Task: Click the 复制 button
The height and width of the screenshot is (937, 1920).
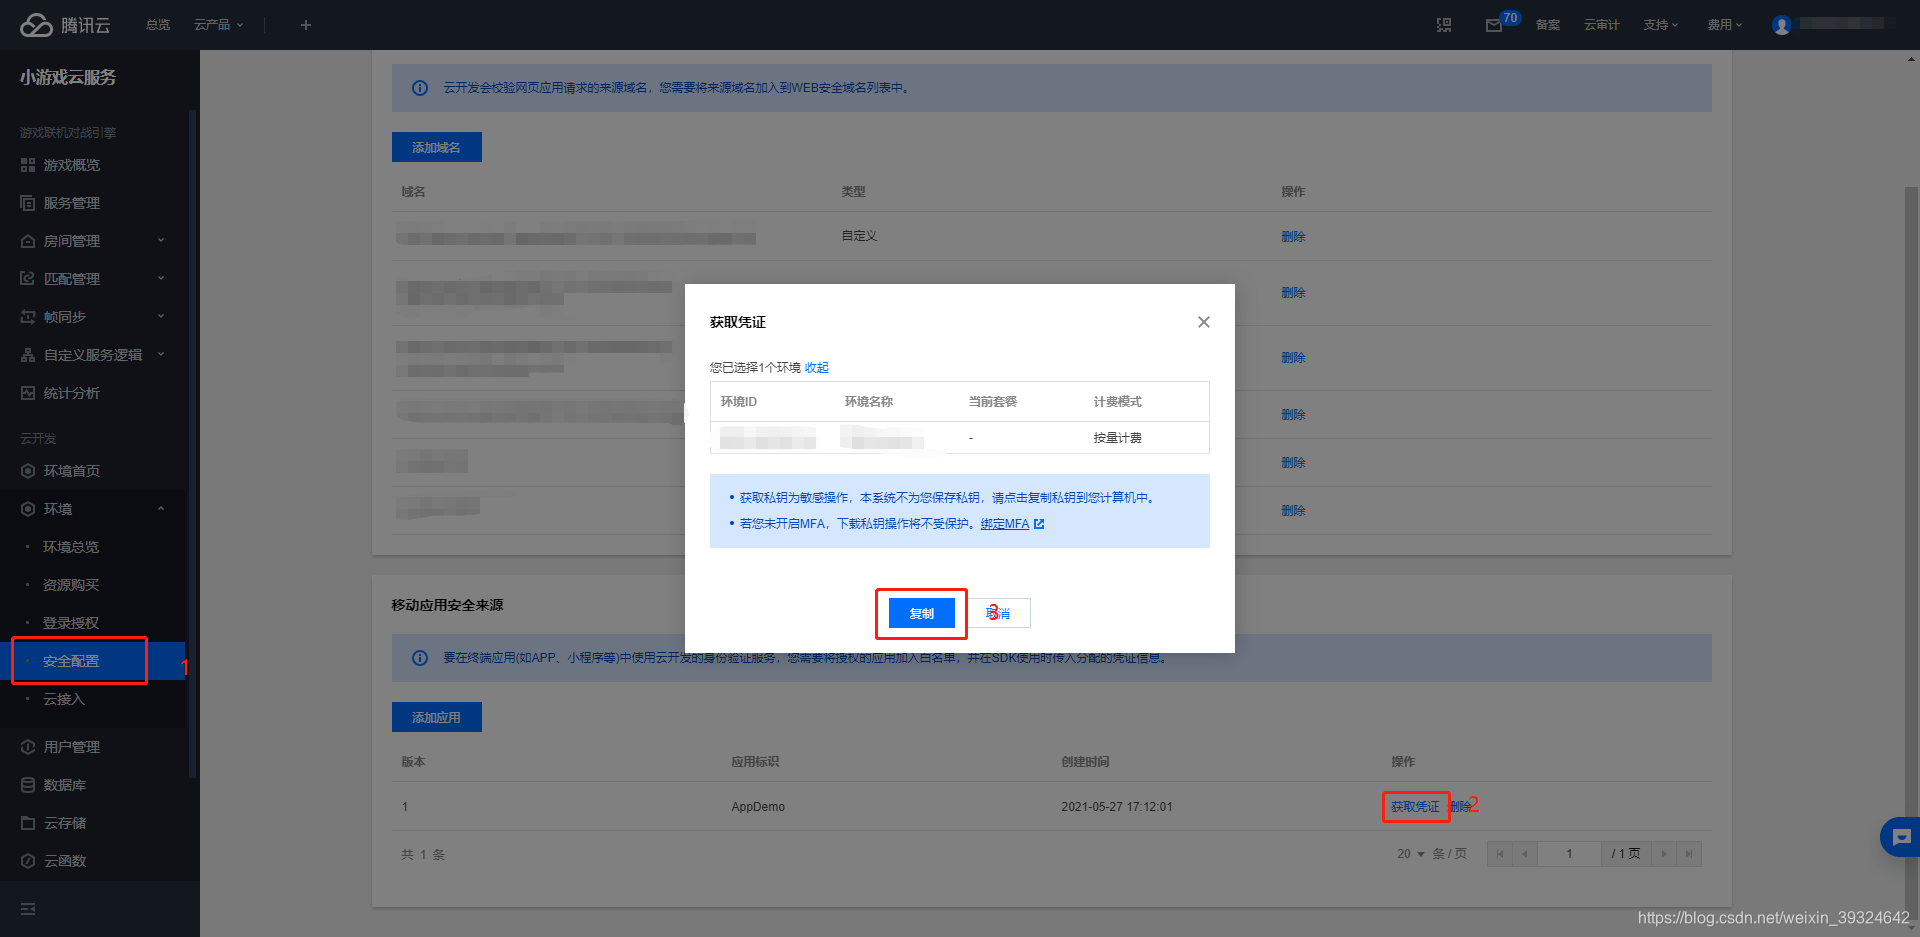Action: [922, 613]
